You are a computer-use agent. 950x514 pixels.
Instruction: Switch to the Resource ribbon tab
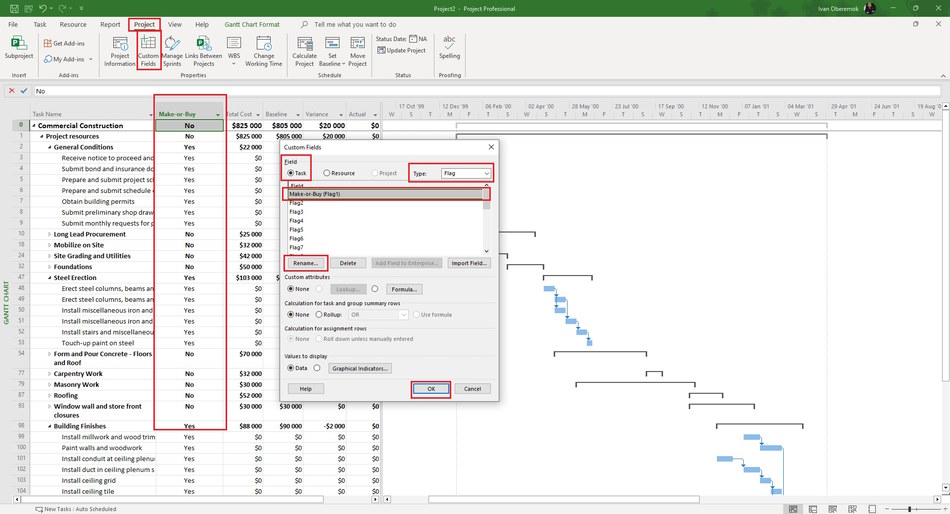[x=73, y=24]
